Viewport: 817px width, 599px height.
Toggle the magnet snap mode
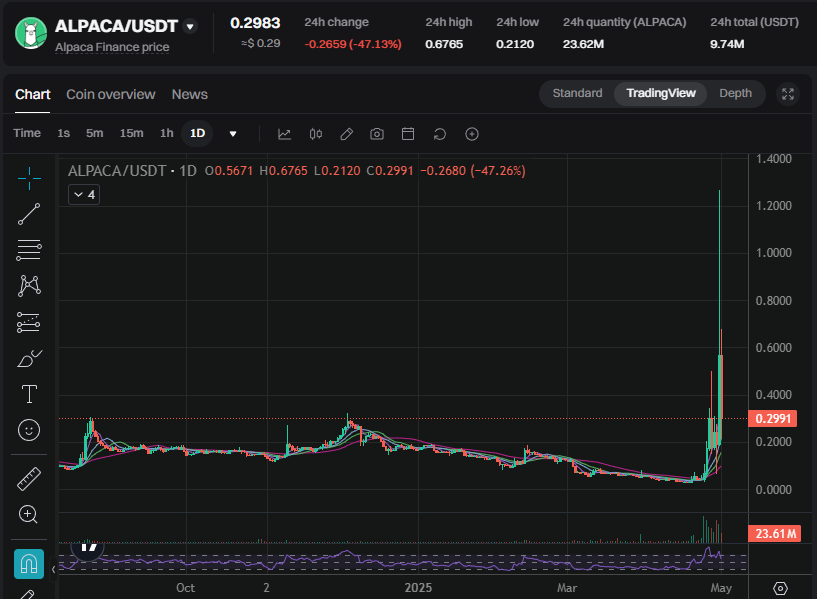tap(29, 564)
